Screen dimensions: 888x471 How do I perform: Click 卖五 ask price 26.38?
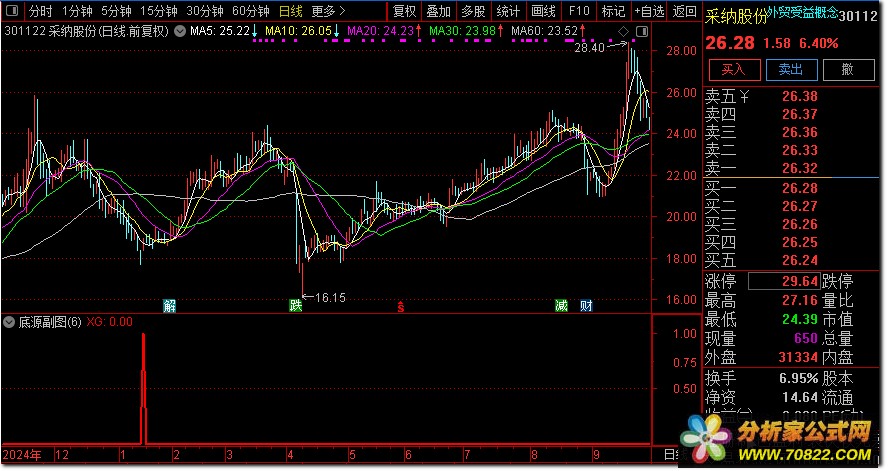(x=800, y=97)
